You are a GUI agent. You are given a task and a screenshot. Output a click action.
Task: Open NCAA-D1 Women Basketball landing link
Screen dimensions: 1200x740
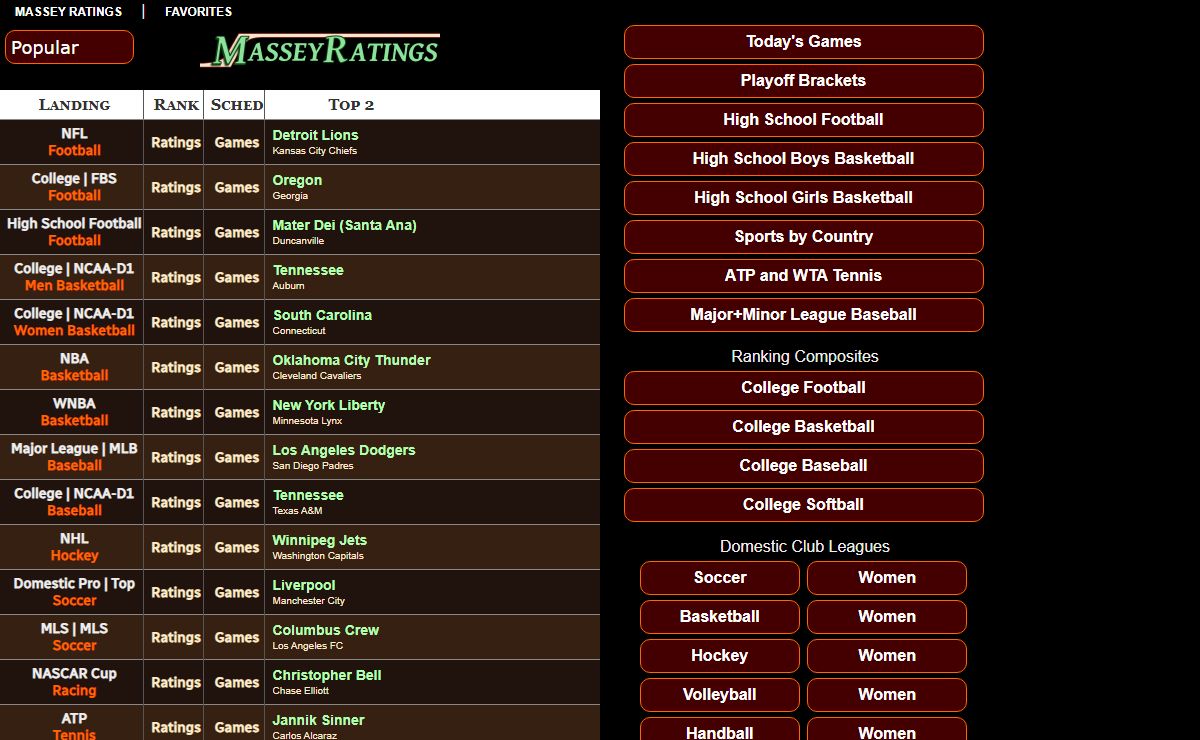click(x=74, y=322)
